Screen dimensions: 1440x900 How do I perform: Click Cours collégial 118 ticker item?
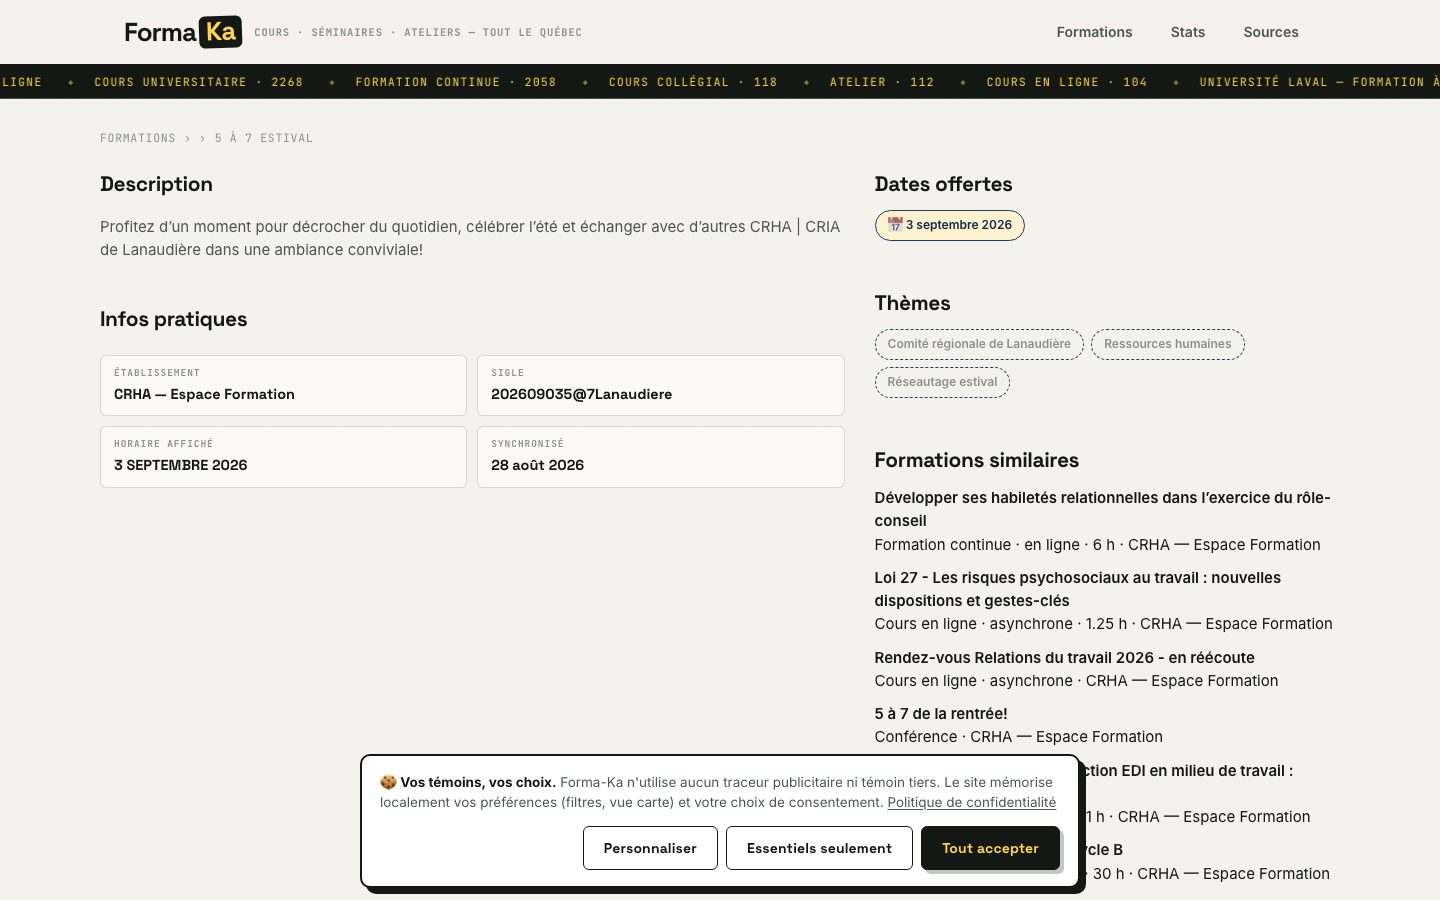click(x=692, y=82)
